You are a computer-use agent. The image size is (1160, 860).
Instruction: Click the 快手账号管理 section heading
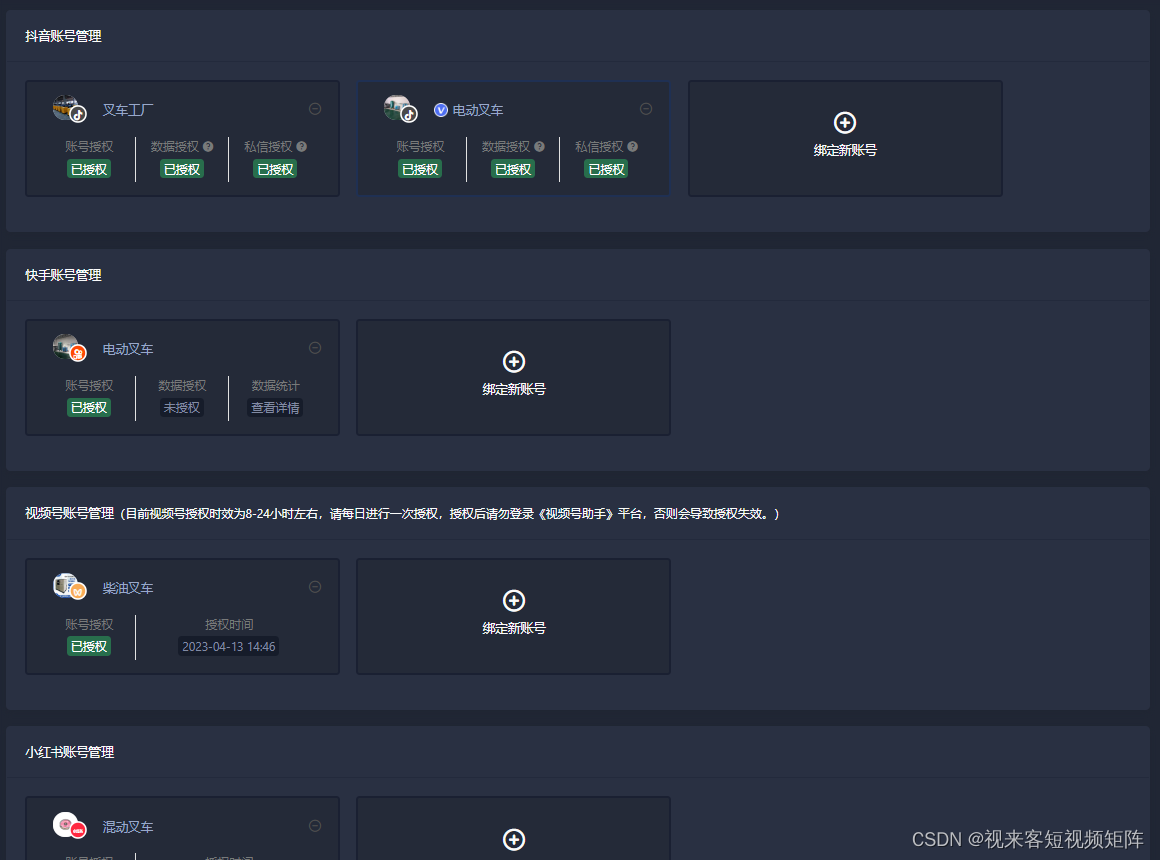tap(64, 275)
